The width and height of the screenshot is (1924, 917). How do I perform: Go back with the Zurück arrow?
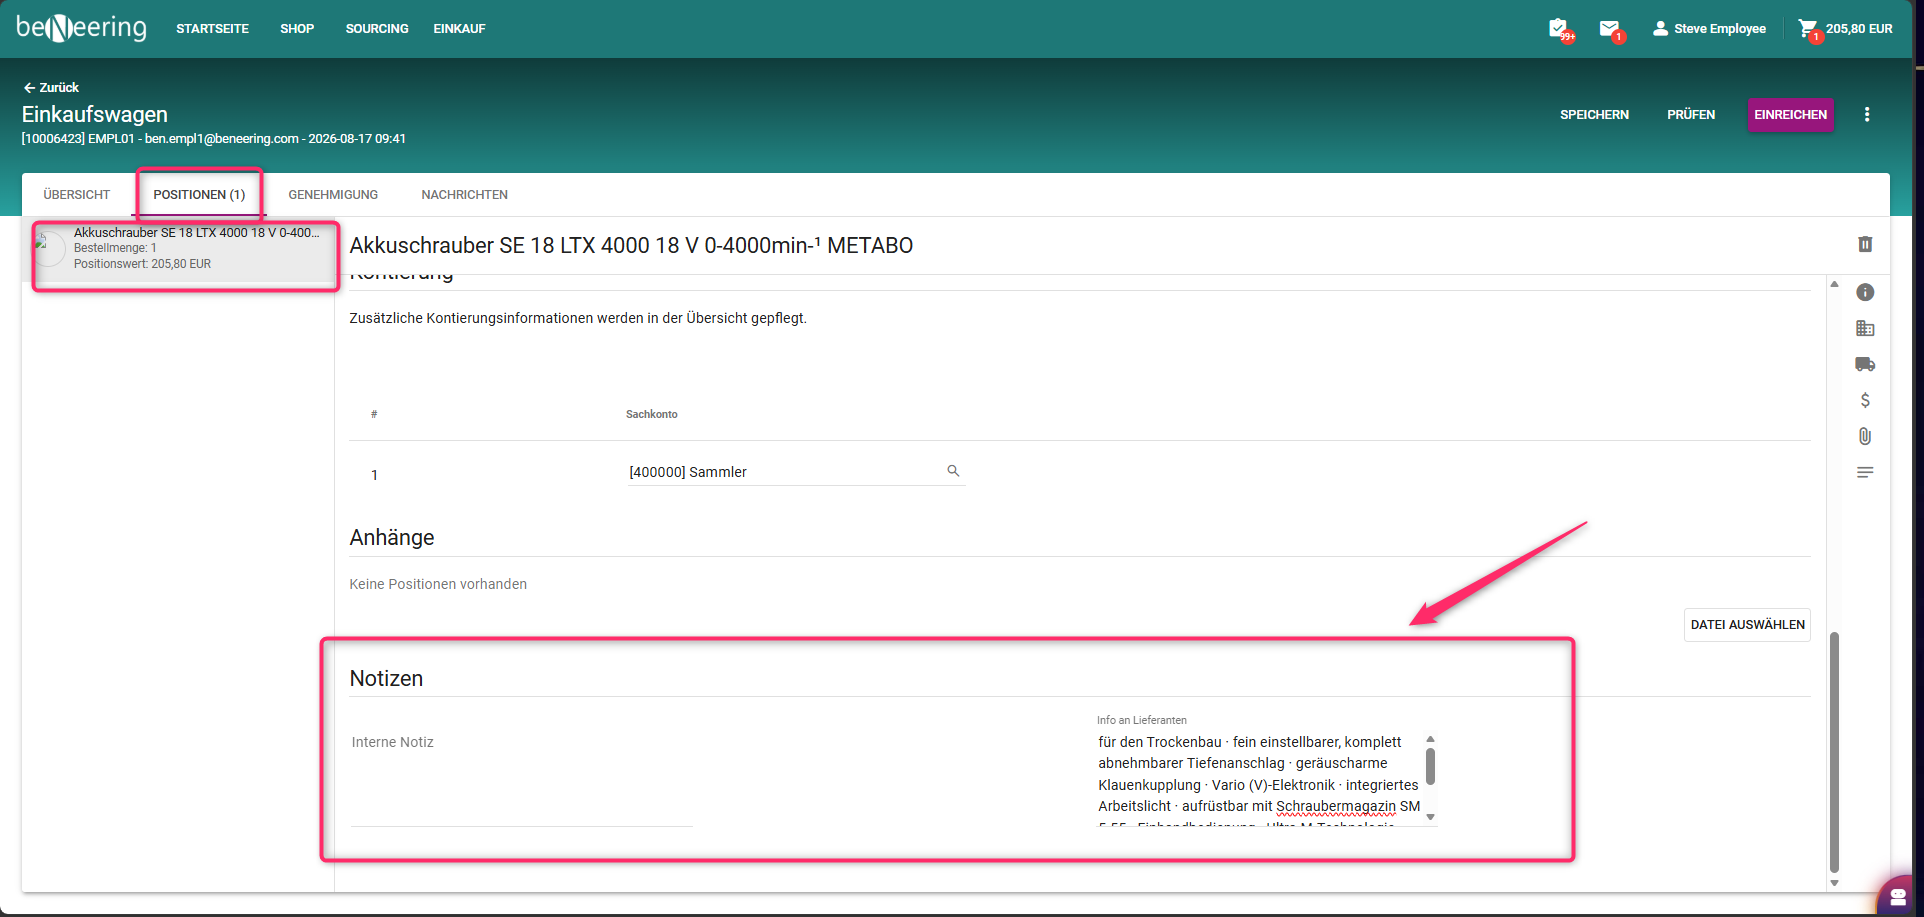(51, 88)
